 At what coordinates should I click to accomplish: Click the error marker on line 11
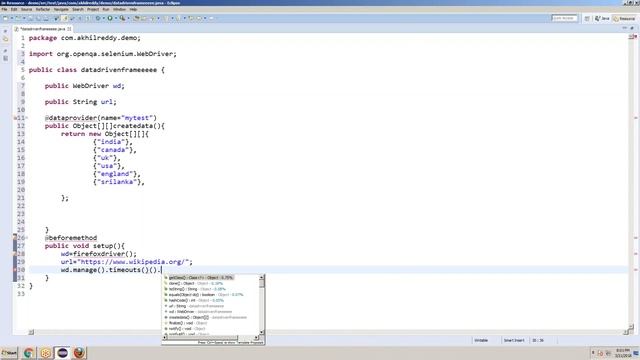(15, 118)
